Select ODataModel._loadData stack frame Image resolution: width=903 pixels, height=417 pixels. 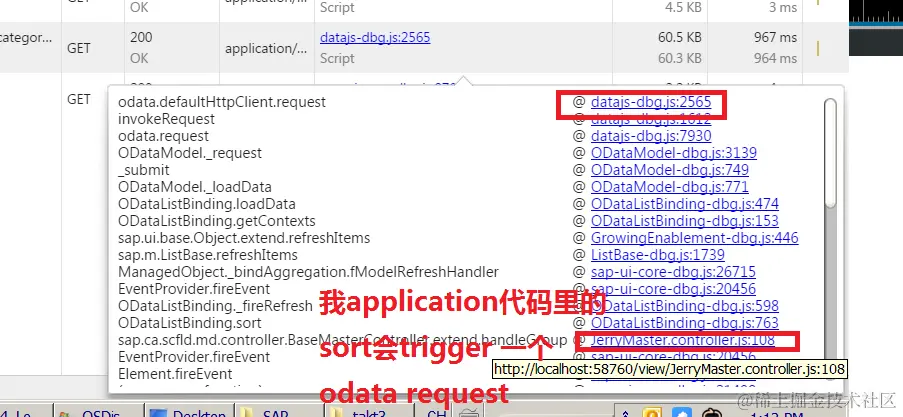pos(195,187)
